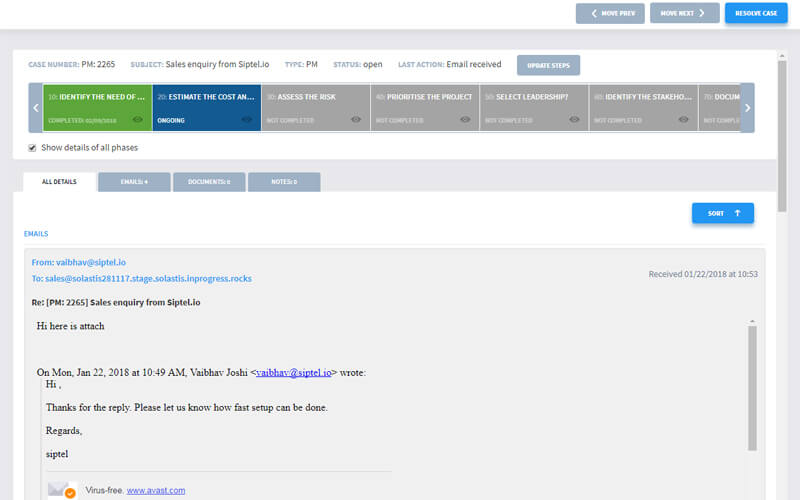Click eye icon on Prioritise the Project phase

pos(466,120)
